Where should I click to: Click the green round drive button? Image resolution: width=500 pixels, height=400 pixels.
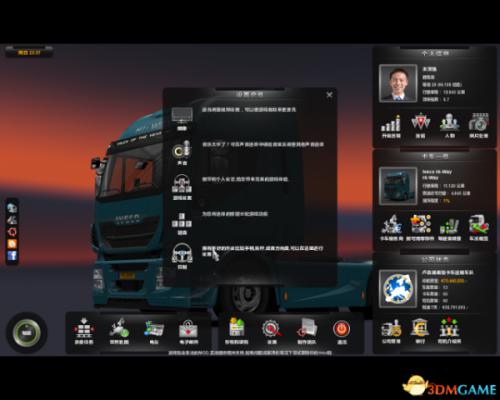click(27, 332)
